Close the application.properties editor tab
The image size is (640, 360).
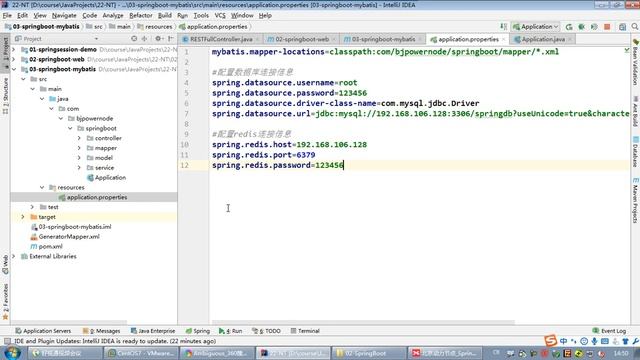[x=504, y=39]
